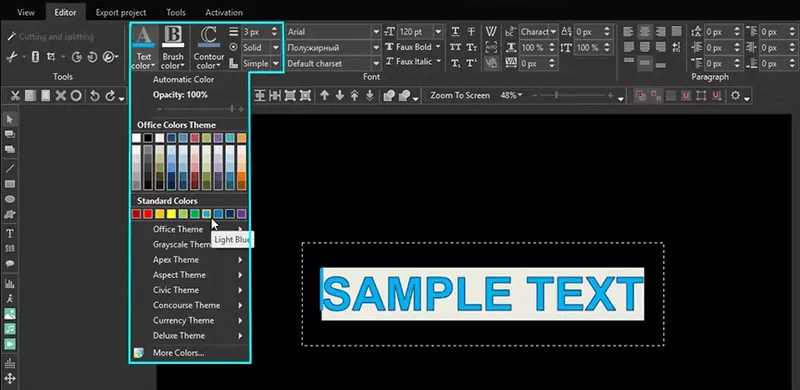Switch to the View tab
Image resolution: width=800 pixels, height=390 pixels.
26,12
